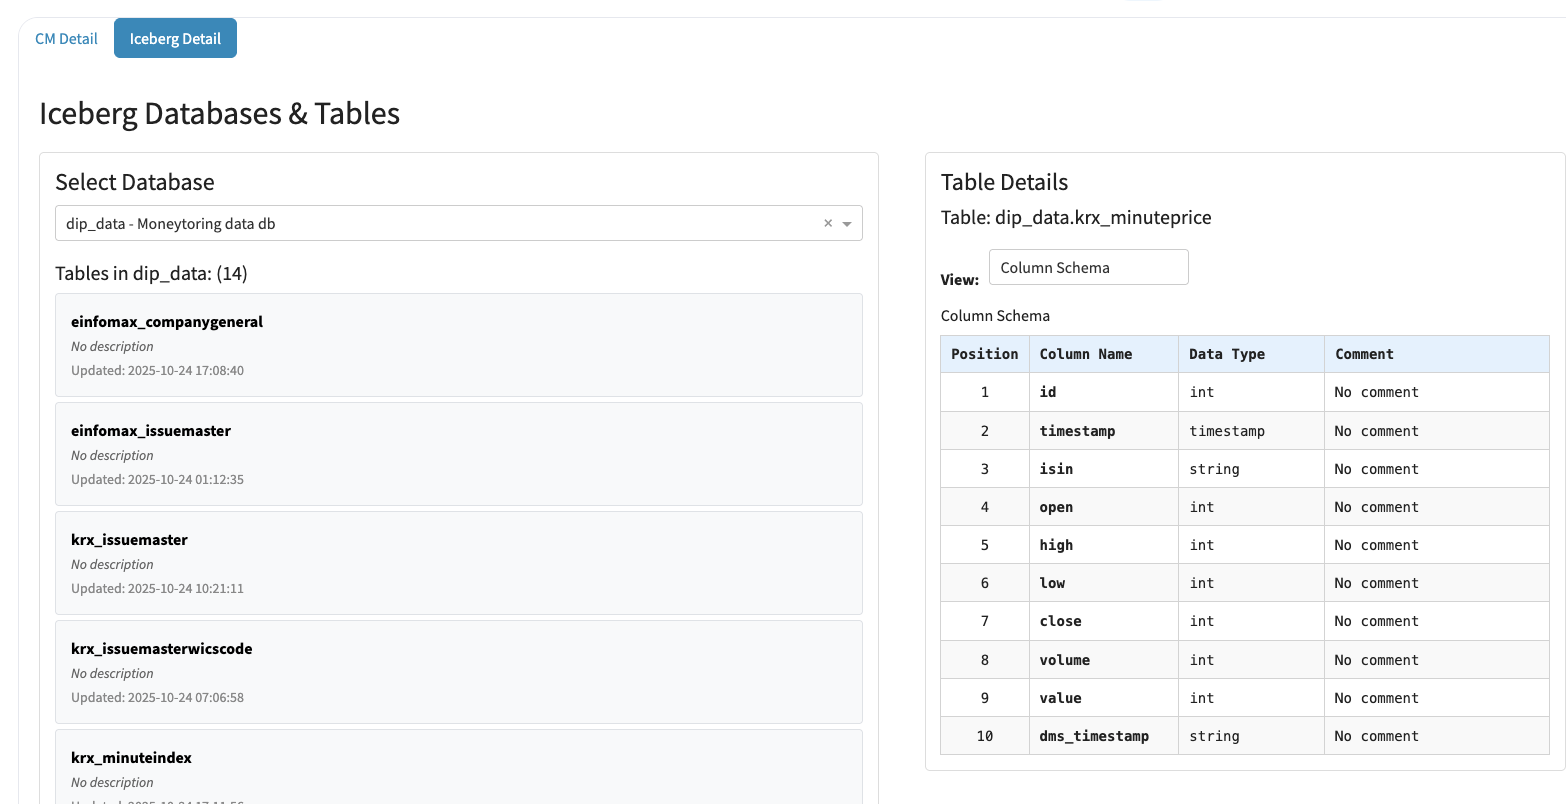Open the View dropdown showing Column Schema
This screenshot has height=804, width=1566.
pos(1088,268)
